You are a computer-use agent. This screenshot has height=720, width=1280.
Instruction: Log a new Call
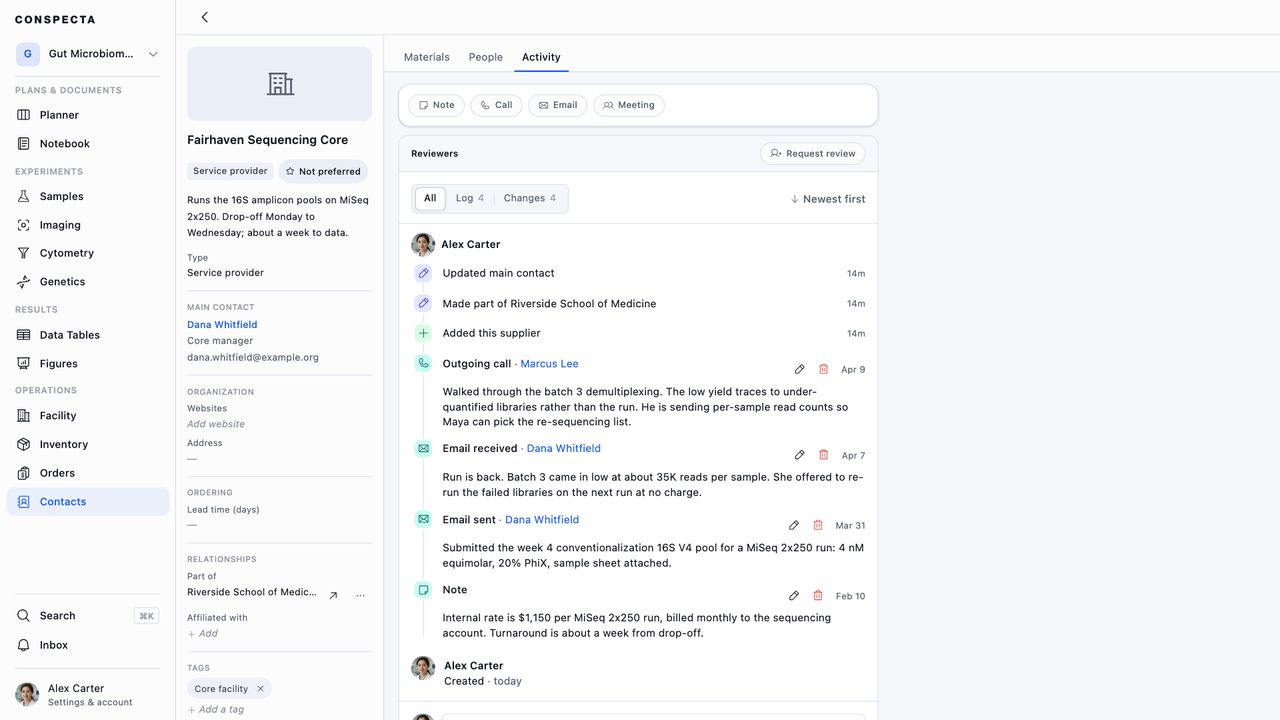(x=496, y=105)
